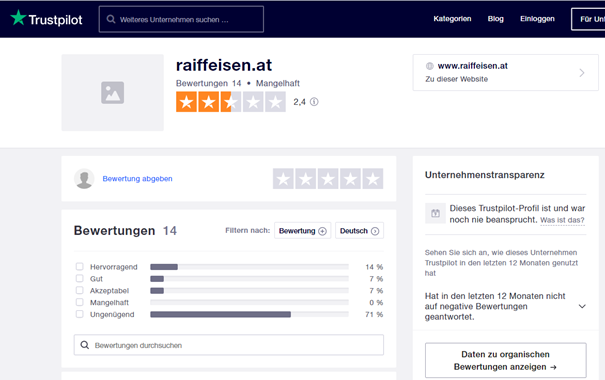This screenshot has height=380, width=605.
Task: Tick the Ungenügend filter checkbox
Action: 79,314
